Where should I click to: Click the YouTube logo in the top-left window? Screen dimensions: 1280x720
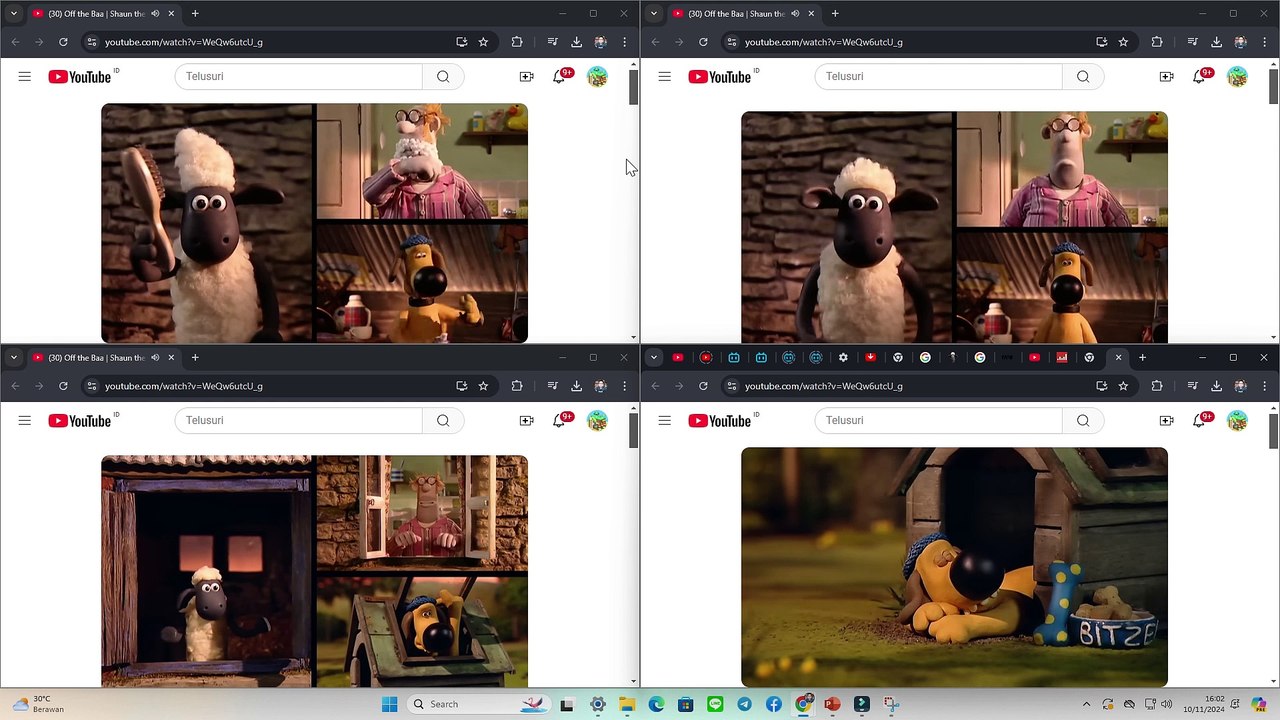pyautogui.click(x=79, y=77)
